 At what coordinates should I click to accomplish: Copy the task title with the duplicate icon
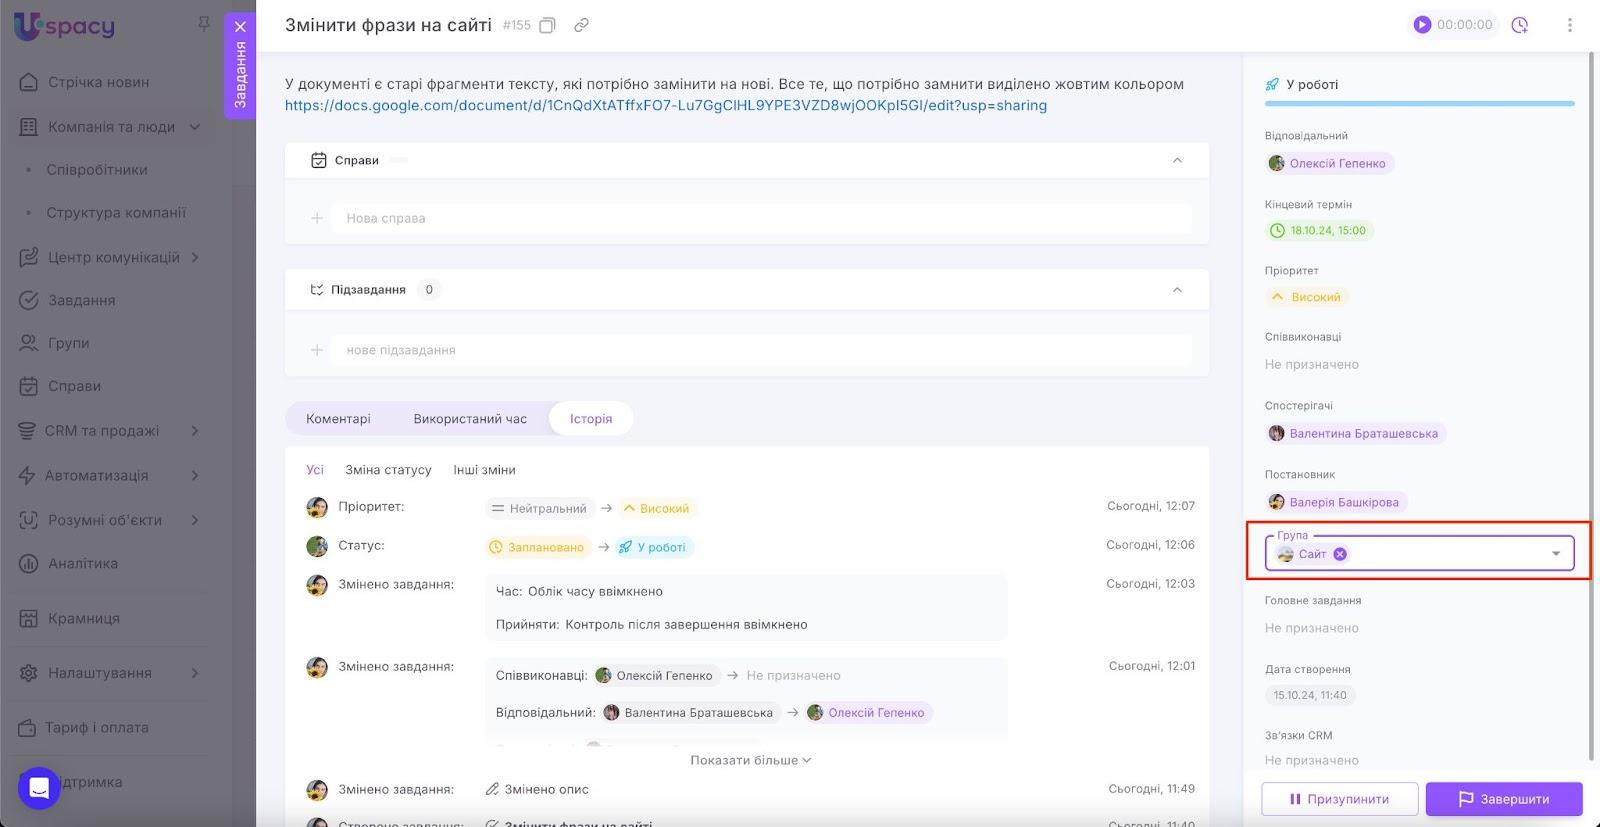pyautogui.click(x=547, y=25)
